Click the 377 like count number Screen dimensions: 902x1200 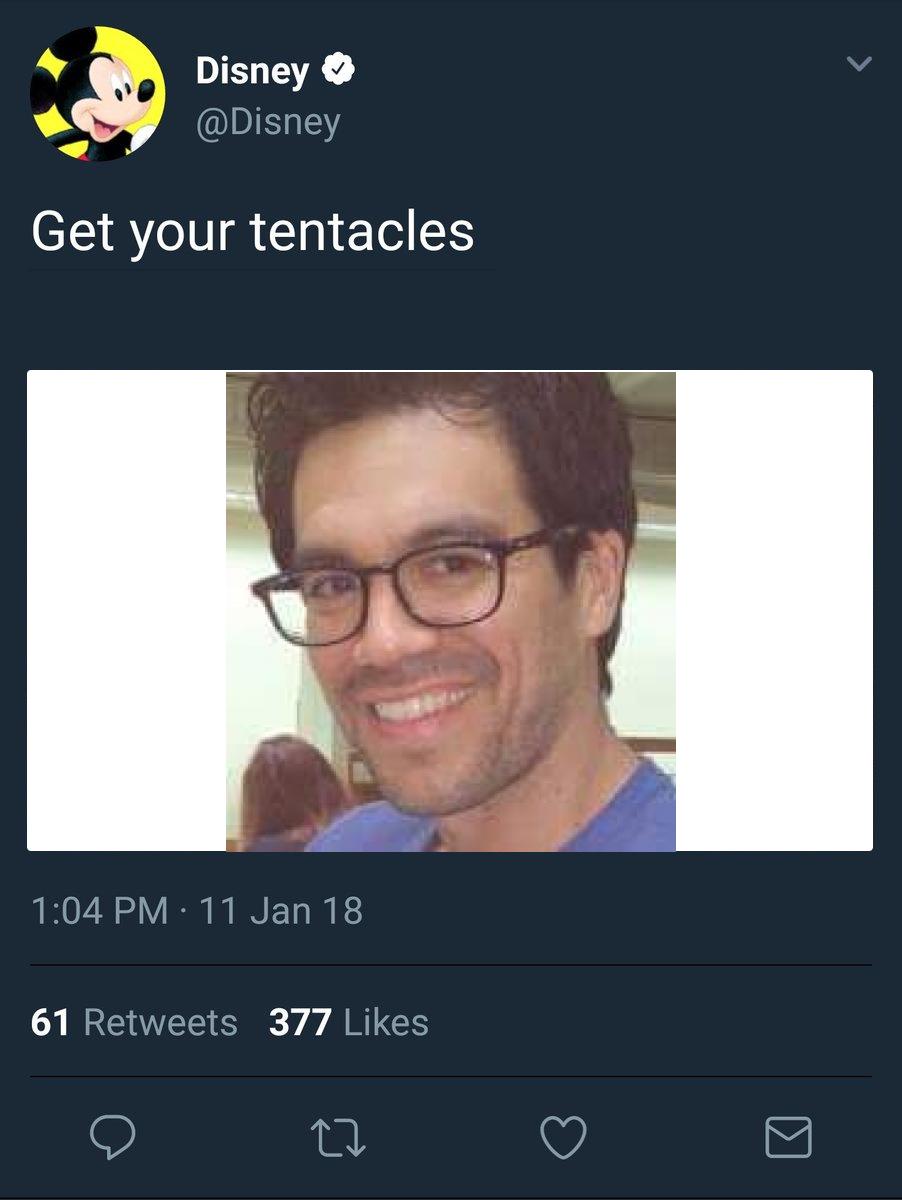(x=299, y=1022)
